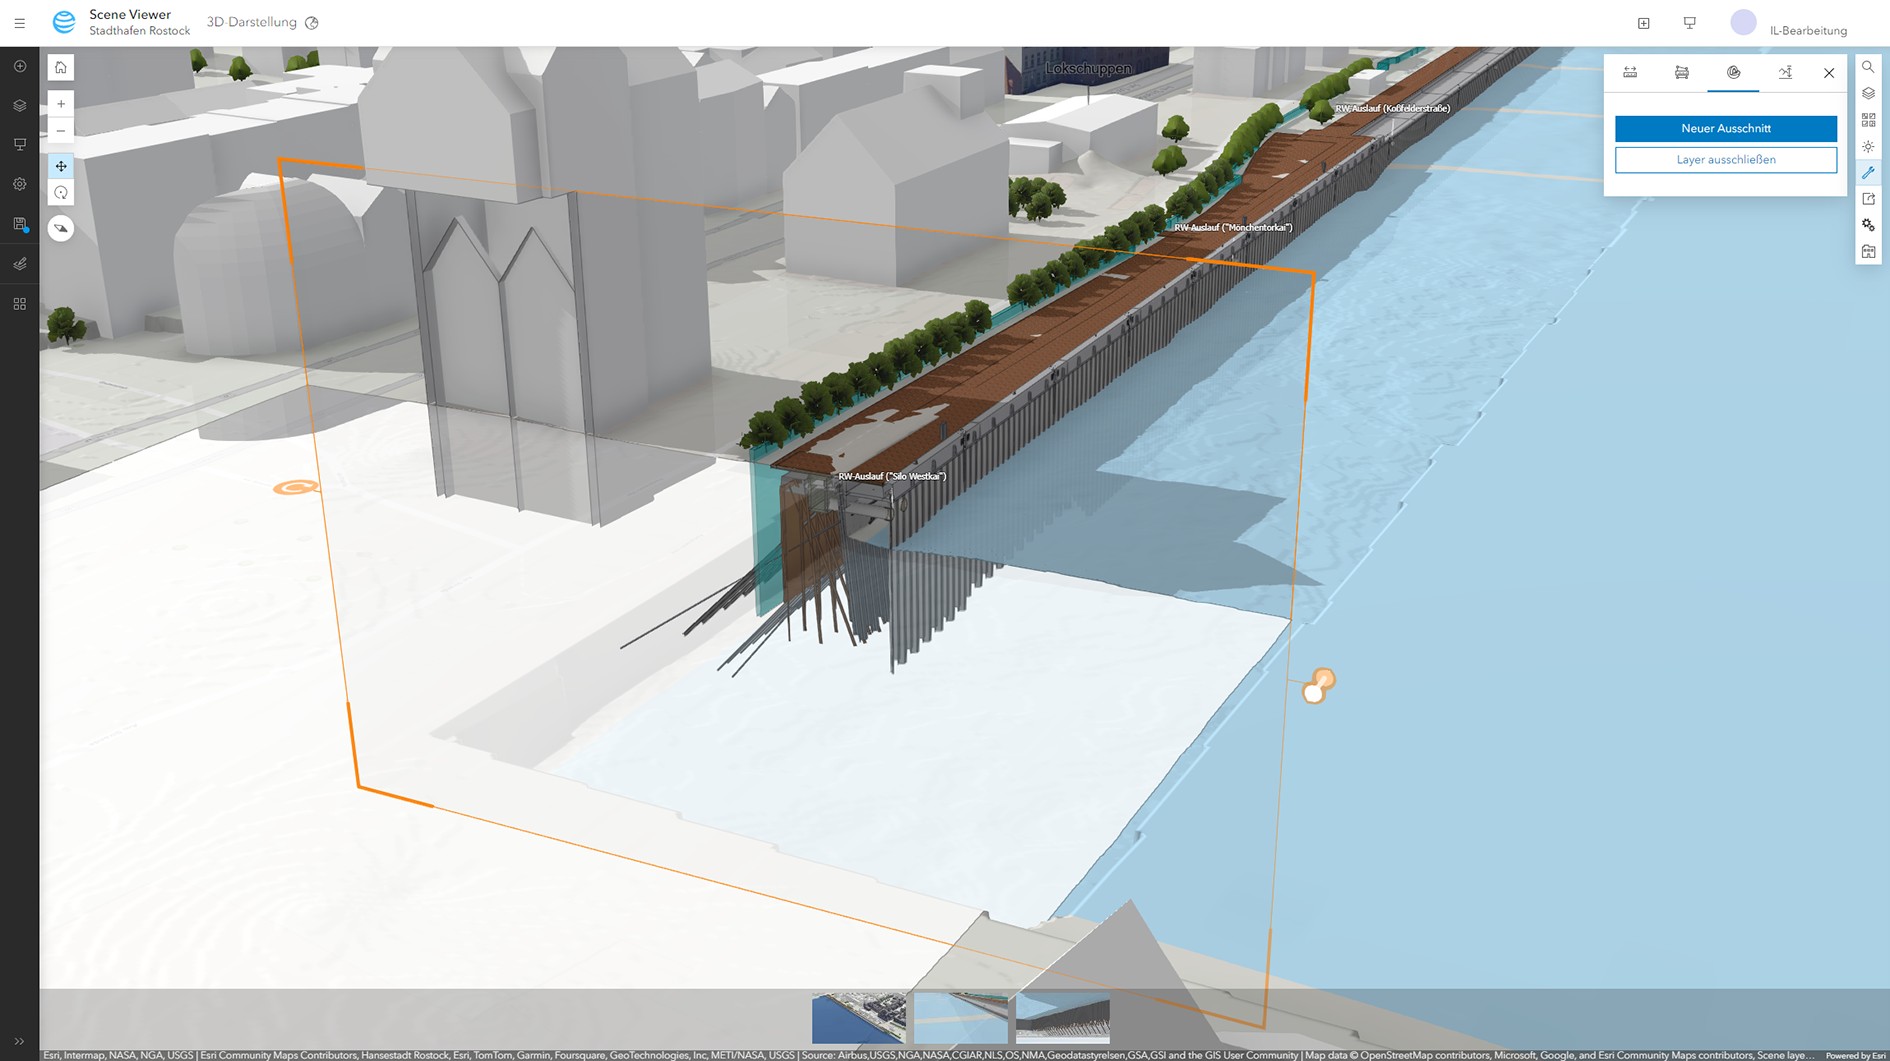The height and width of the screenshot is (1061, 1890).
Task: Switch to the measure distance tab
Action: 1630,73
